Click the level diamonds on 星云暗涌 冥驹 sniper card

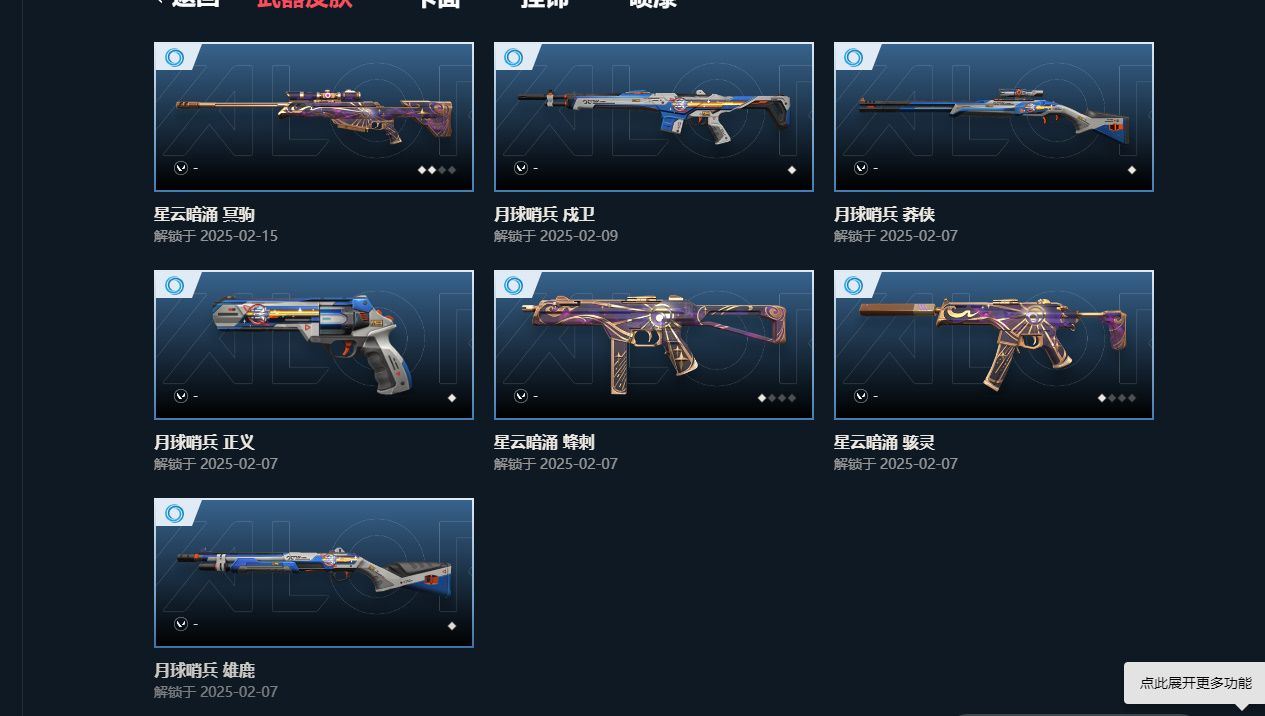point(437,170)
